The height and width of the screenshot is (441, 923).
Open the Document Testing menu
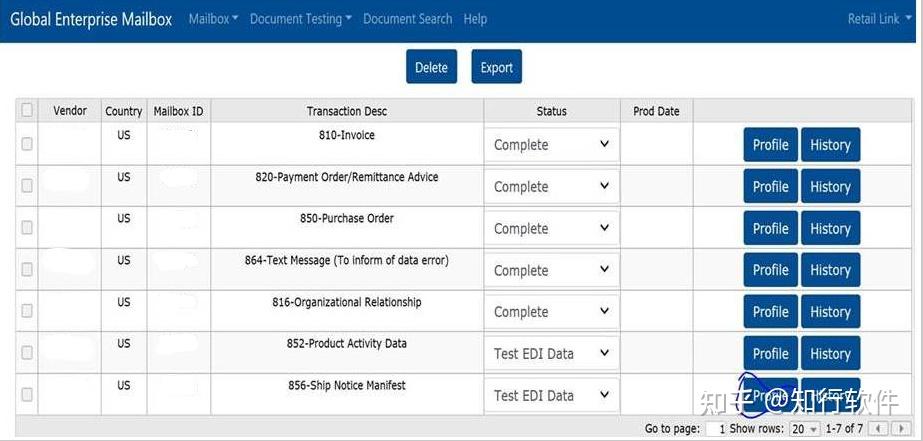(x=300, y=19)
